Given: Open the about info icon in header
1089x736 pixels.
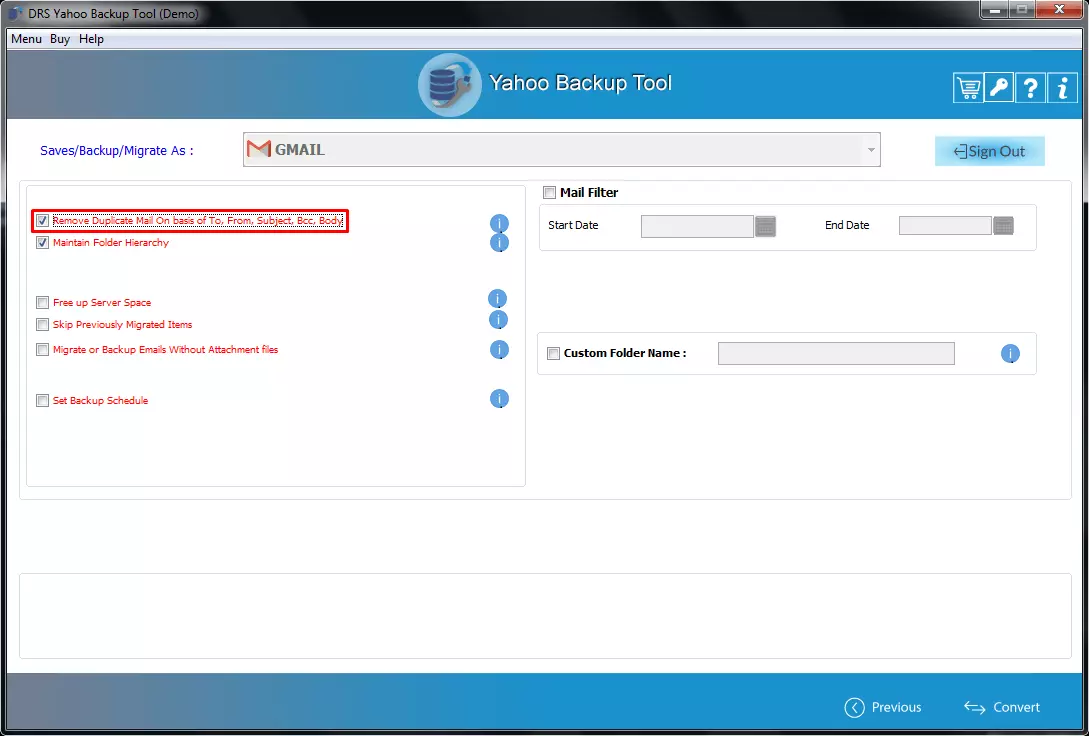Looking at the screenshot, I should click(1061, 88).
